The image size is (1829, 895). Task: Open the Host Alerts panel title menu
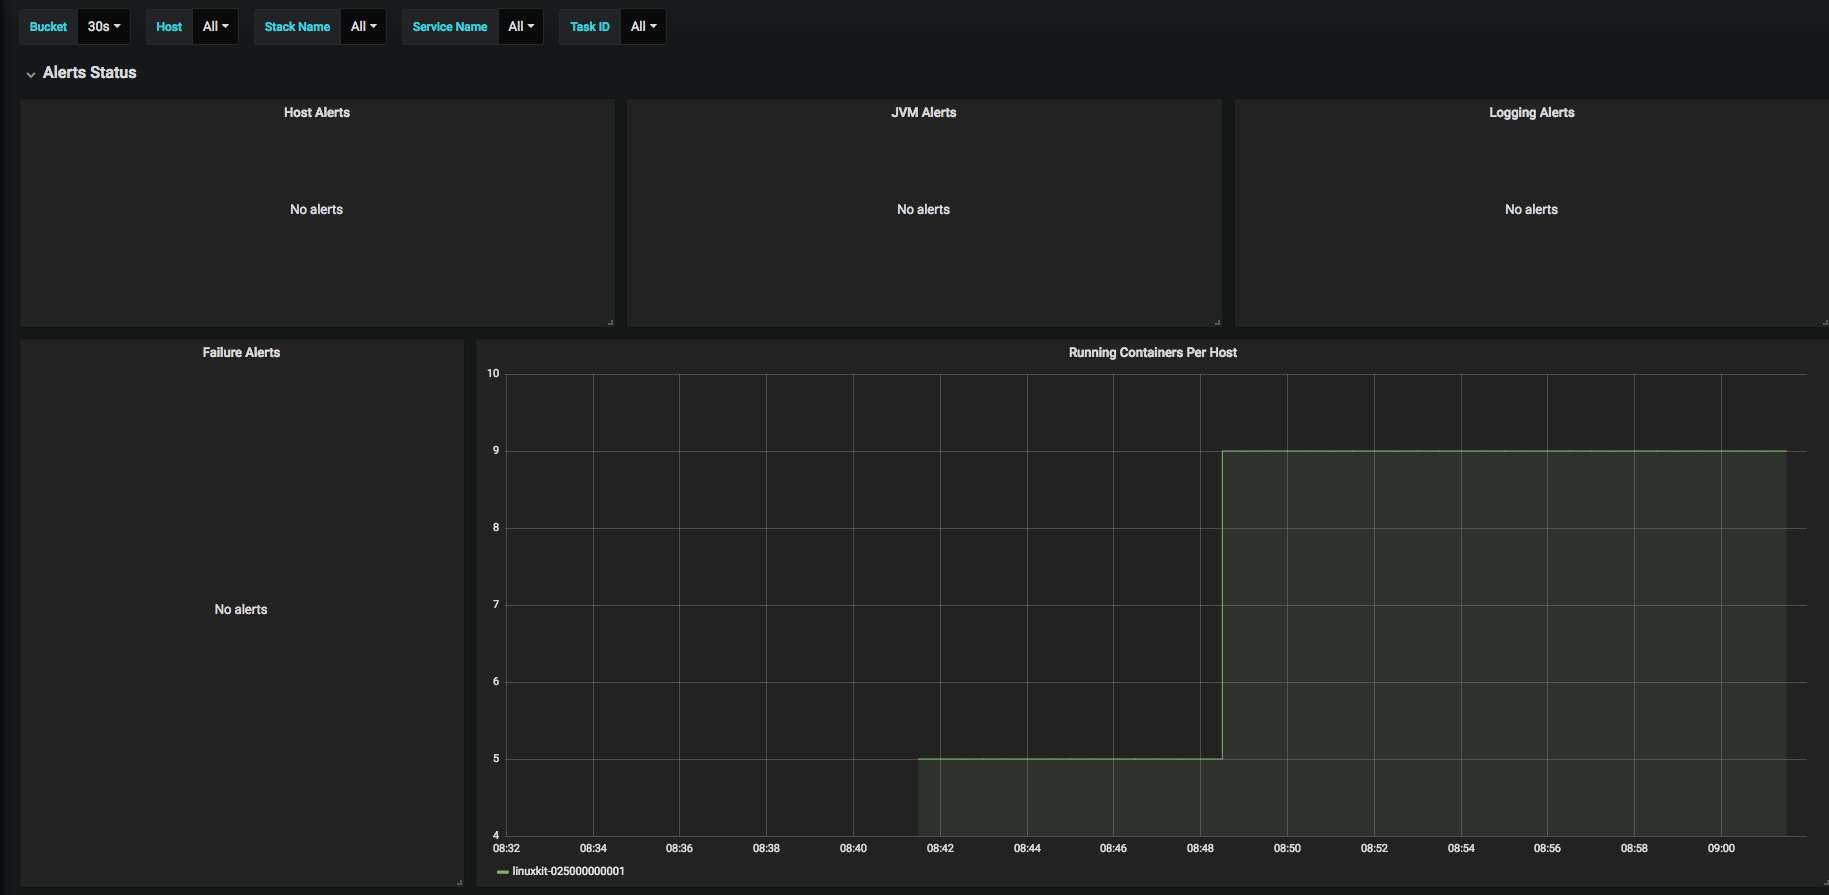click(317, 113)
